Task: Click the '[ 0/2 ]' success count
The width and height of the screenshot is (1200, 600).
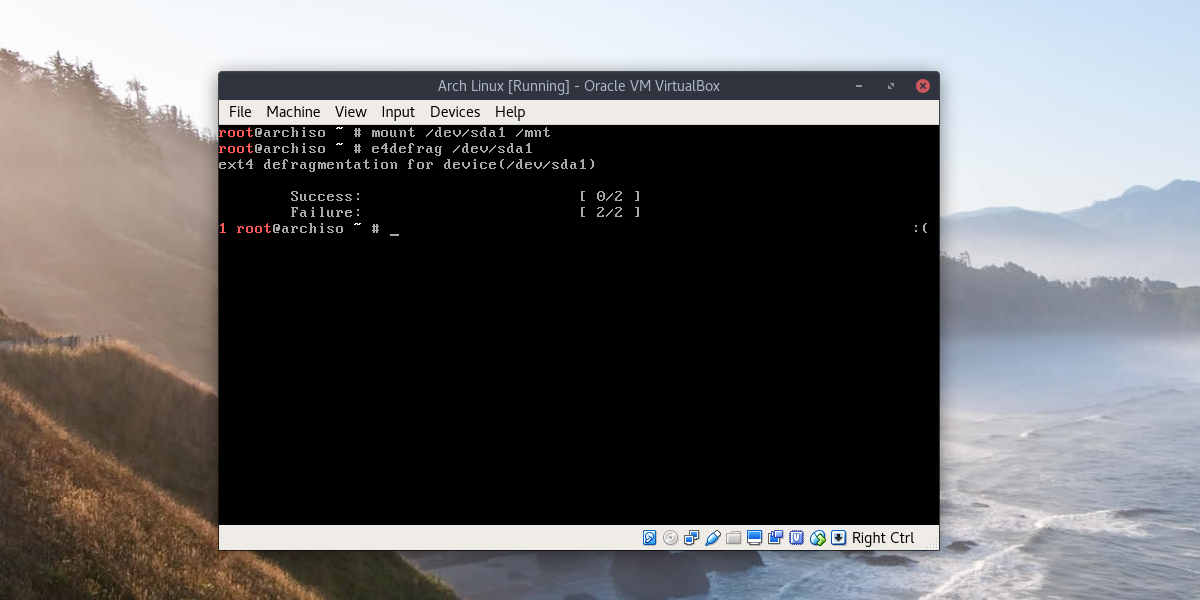Action: (610, 196)
